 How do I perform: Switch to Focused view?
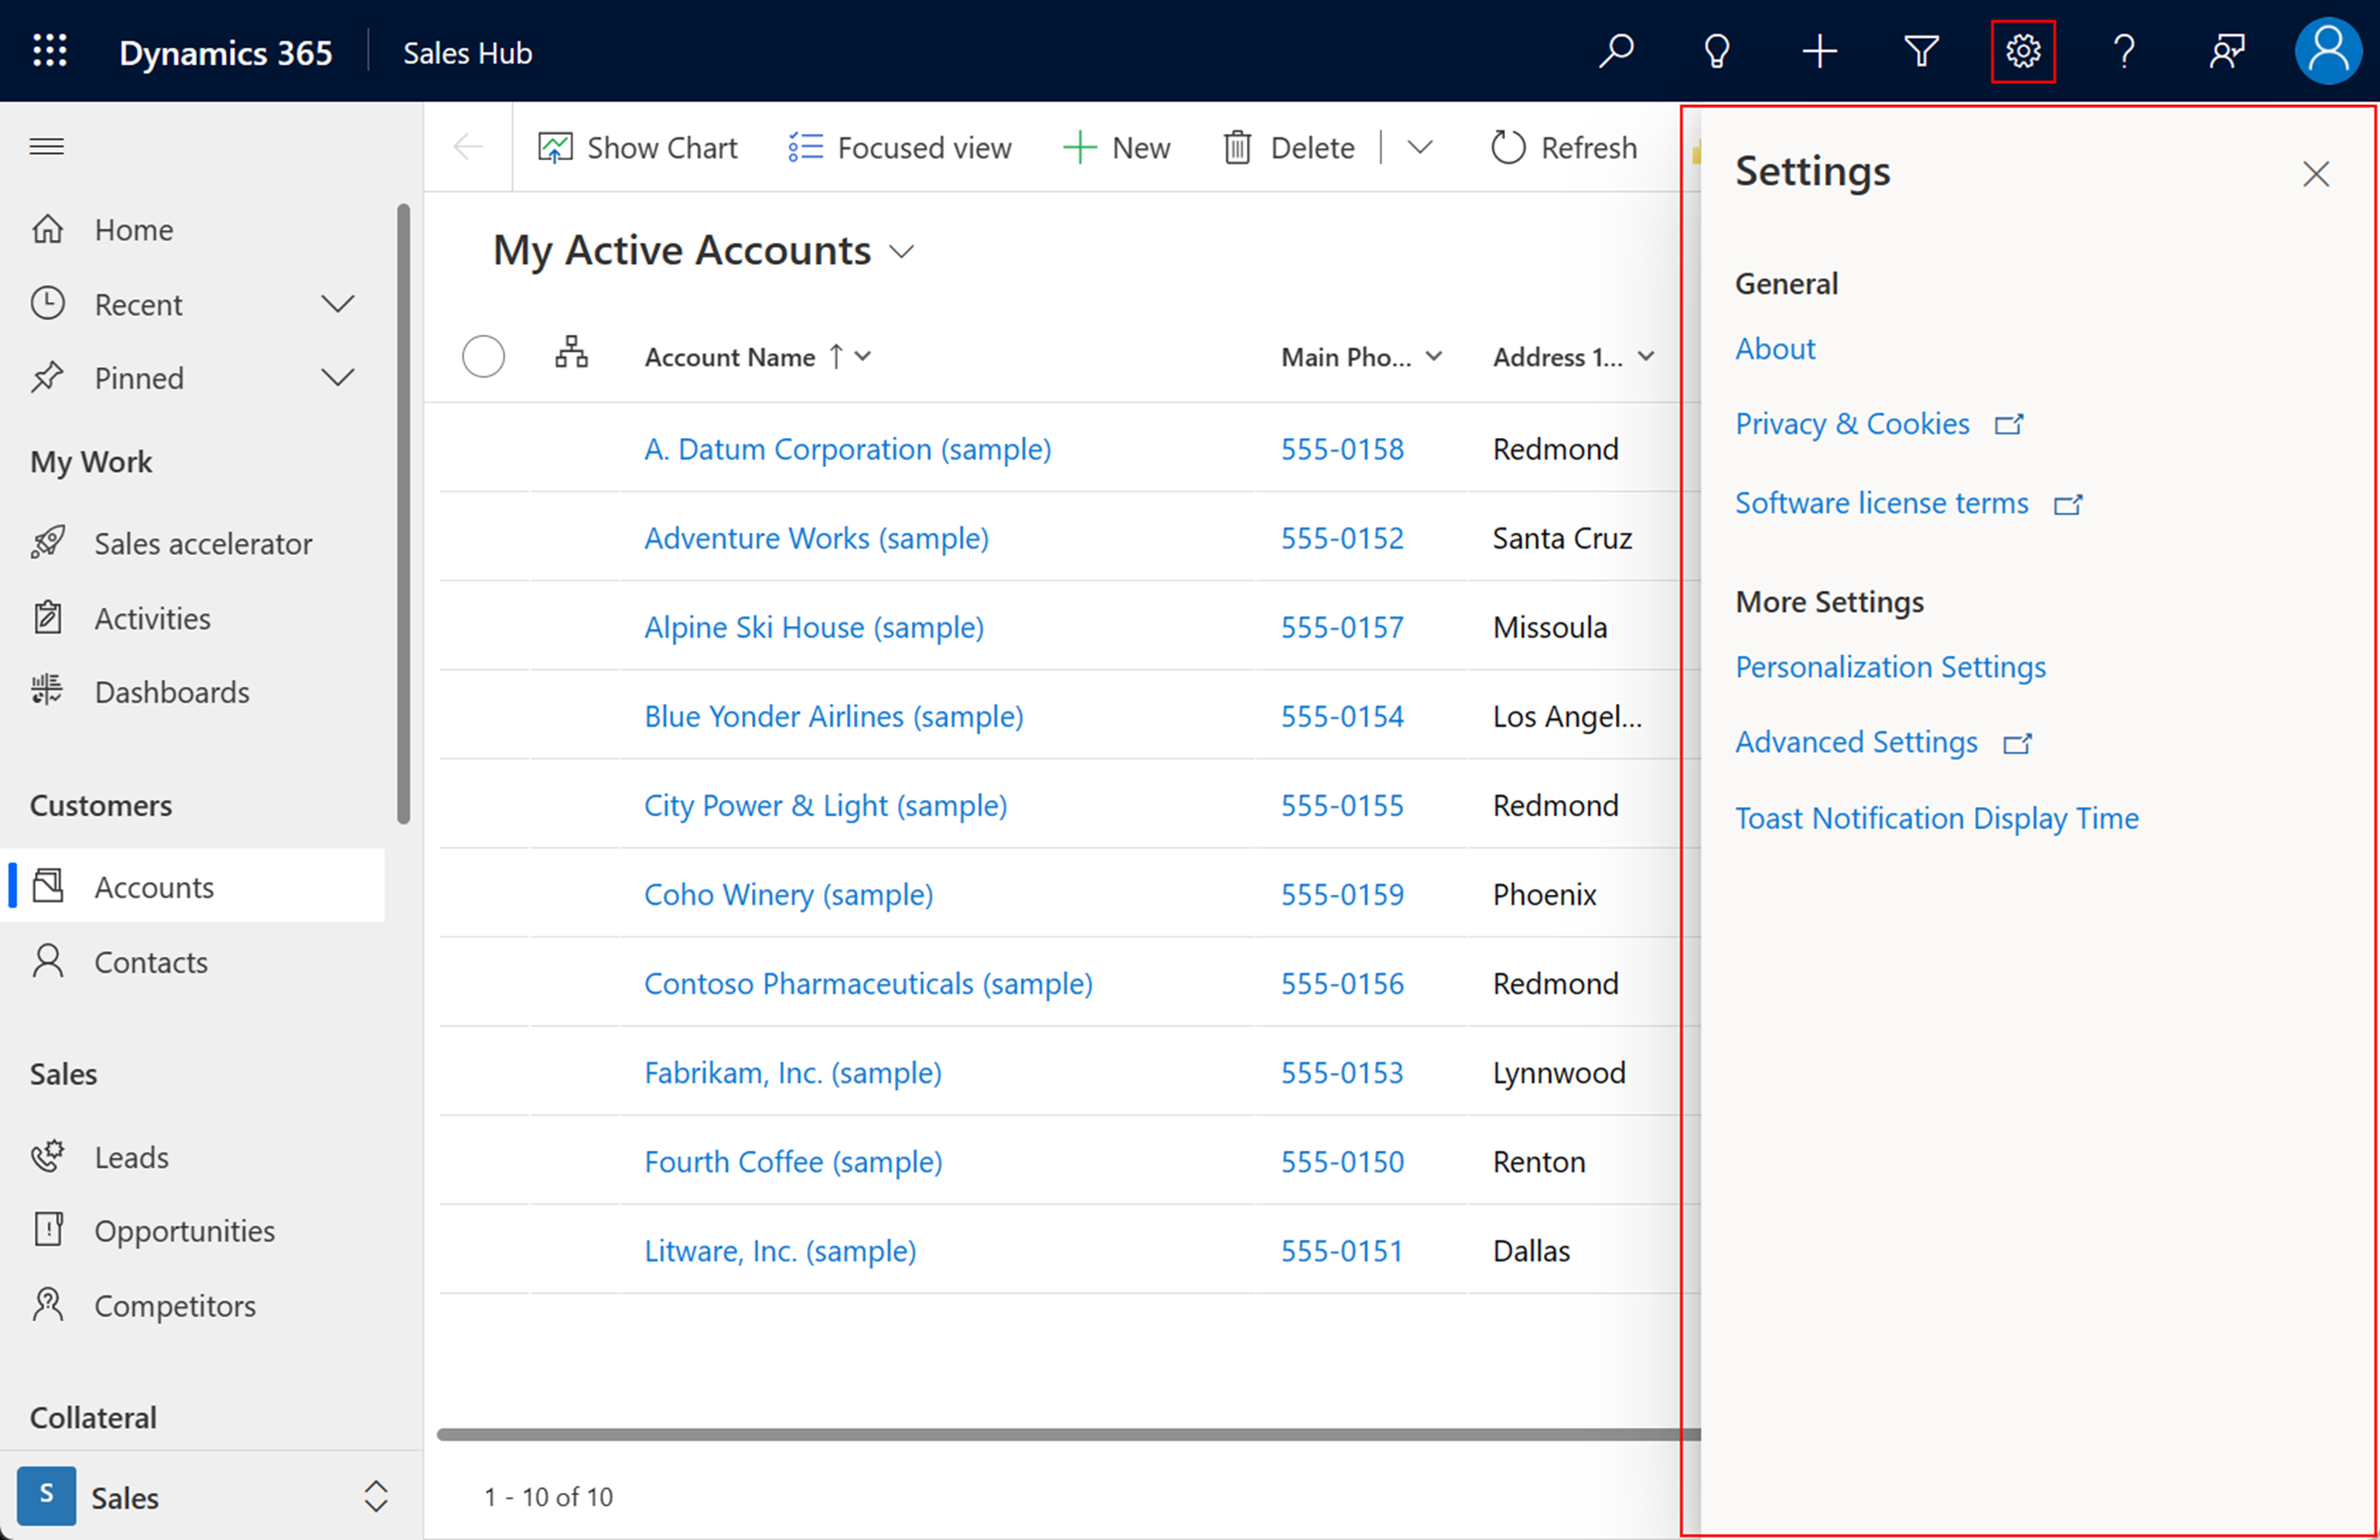899,148
